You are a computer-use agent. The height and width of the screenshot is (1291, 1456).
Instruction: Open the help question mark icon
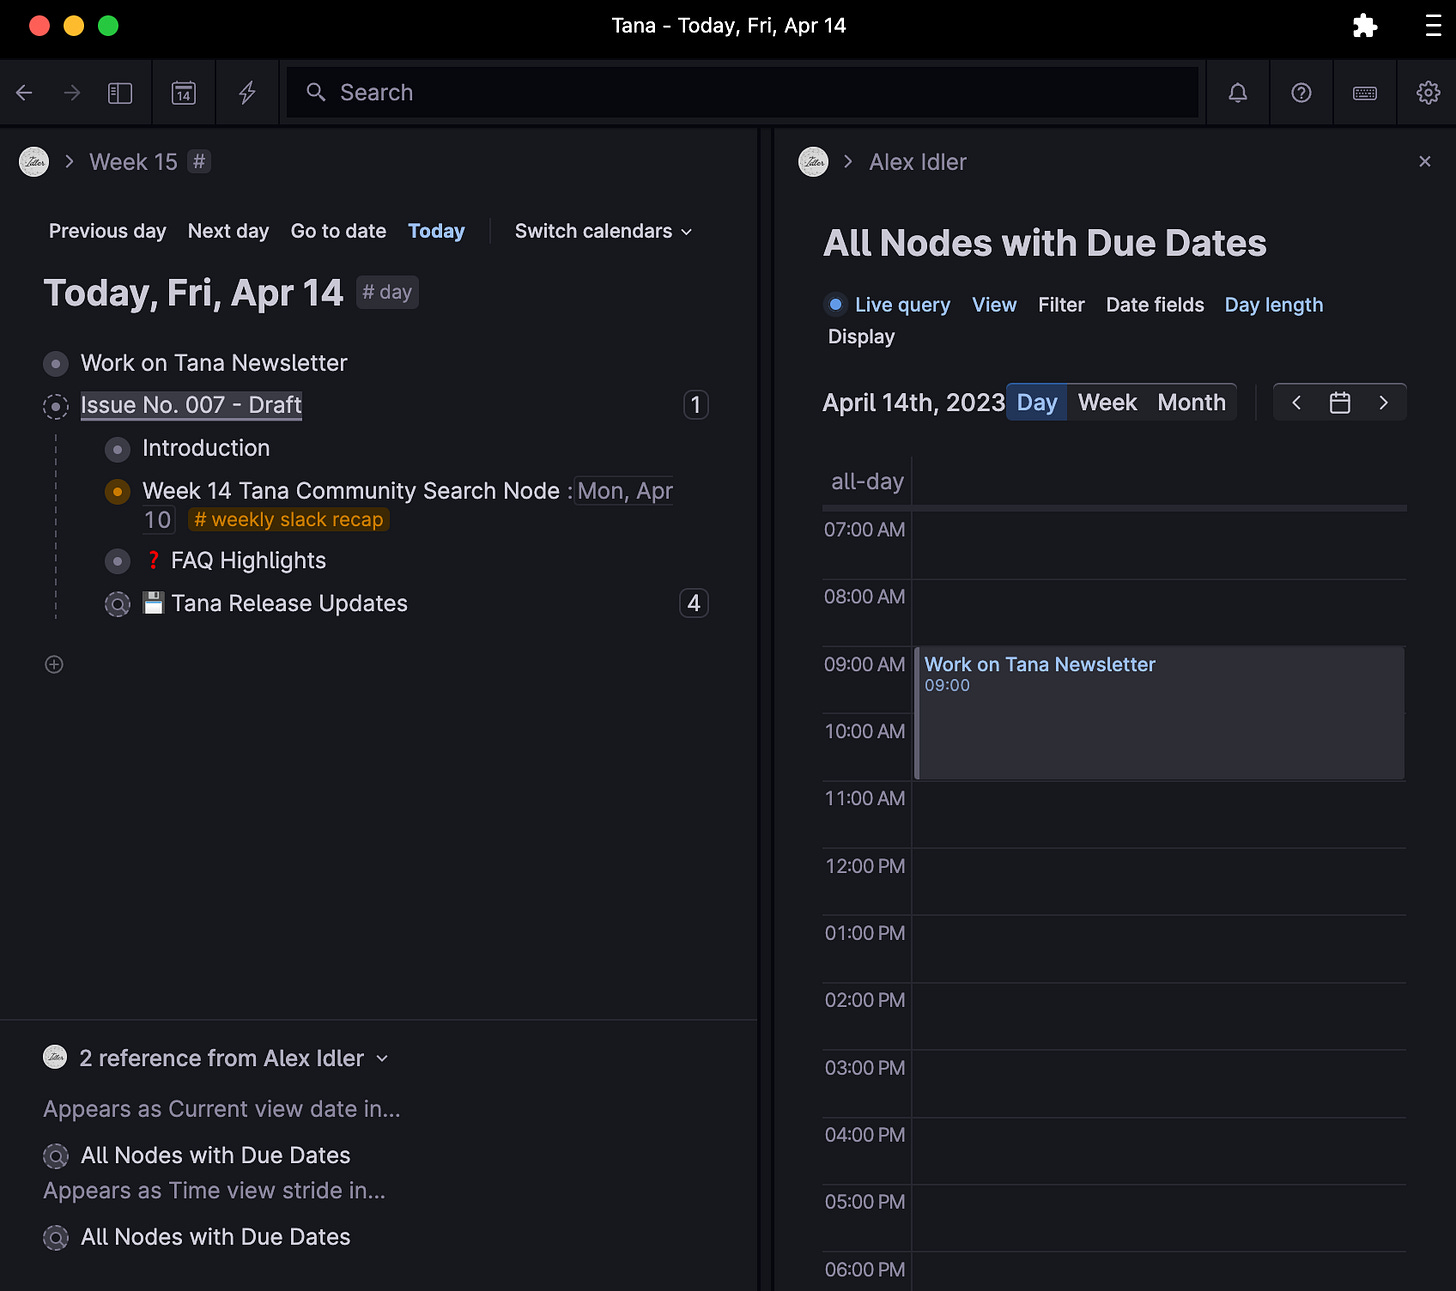[1301, 93]
